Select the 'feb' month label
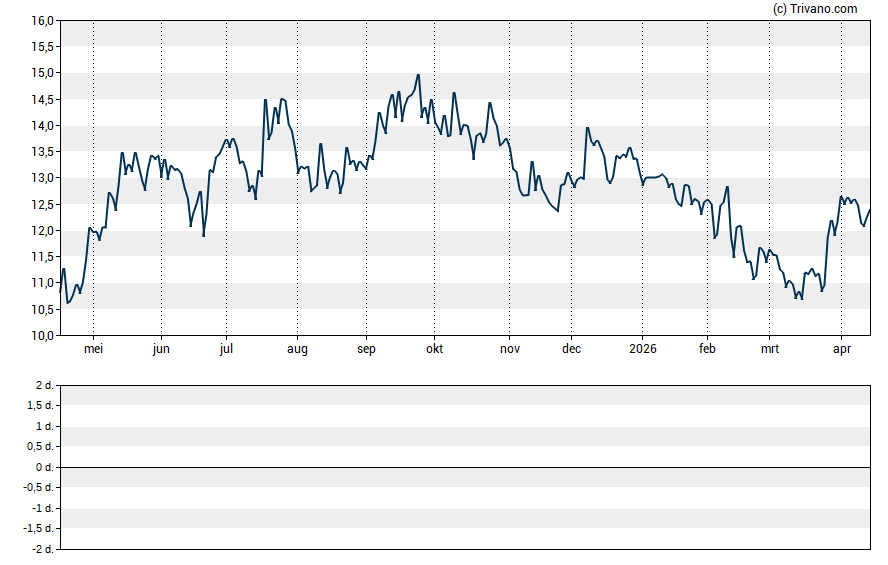This screenshot has height=565, width=888. (707, 349)
